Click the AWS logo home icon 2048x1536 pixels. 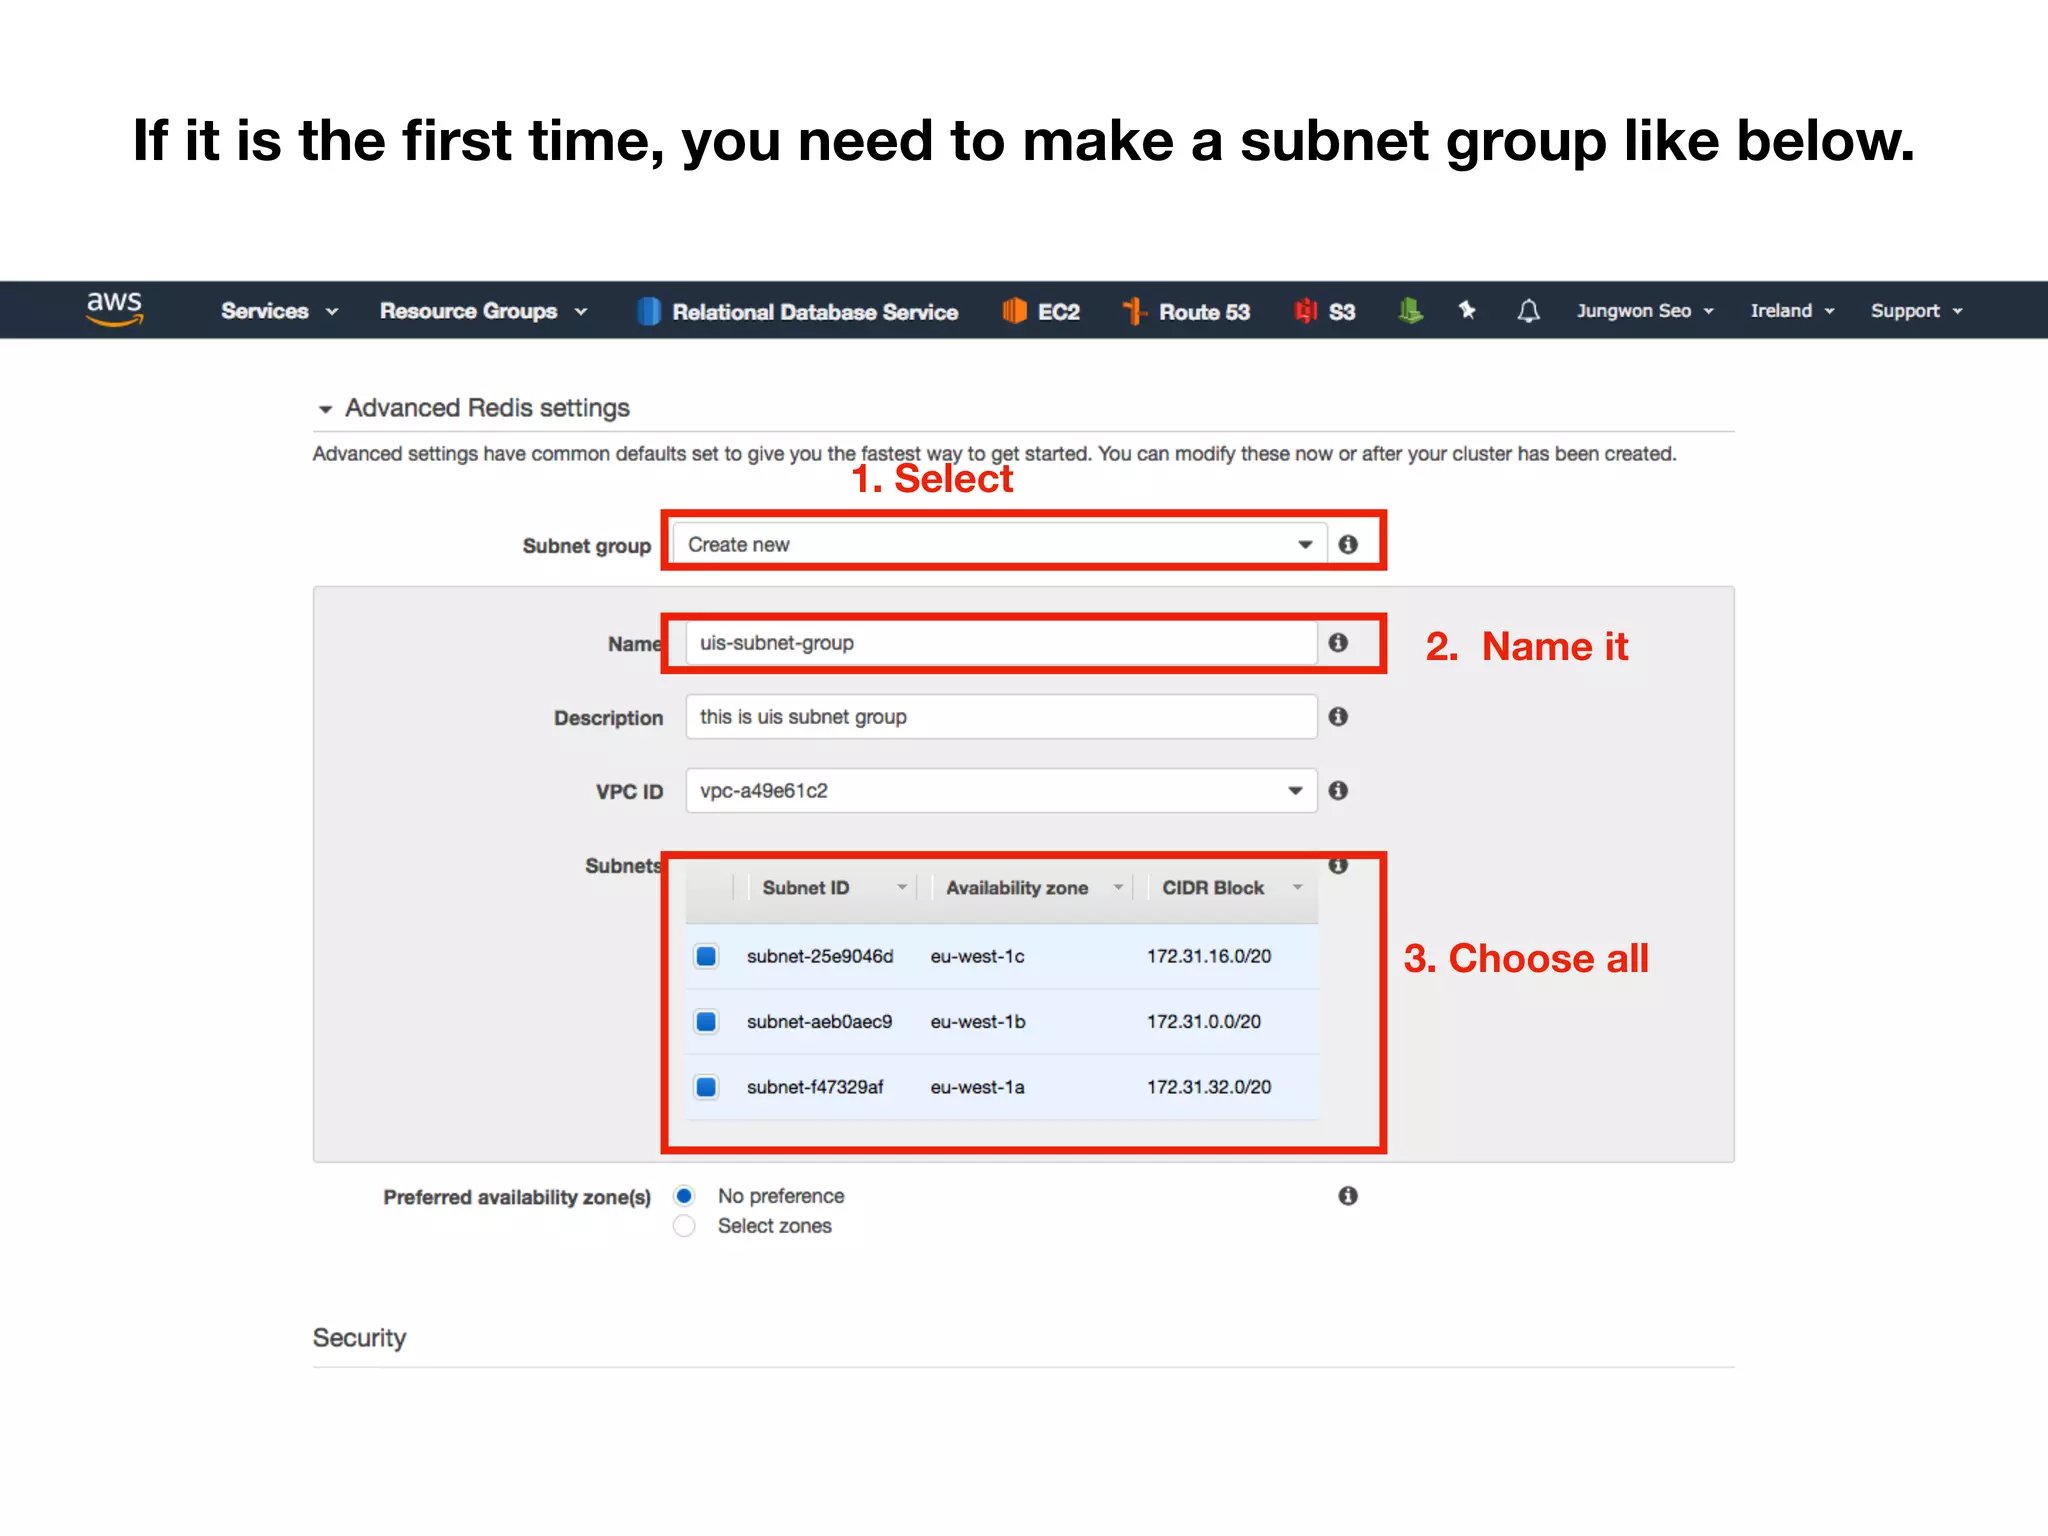(x=115, y=309)
